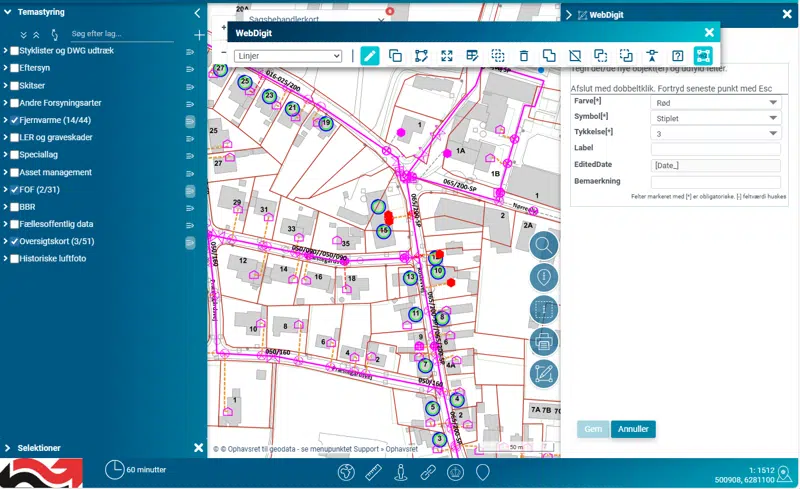Click the Gem save button
Screen dimensions: 800x489
pyautogui.click(x=593, y=429)
